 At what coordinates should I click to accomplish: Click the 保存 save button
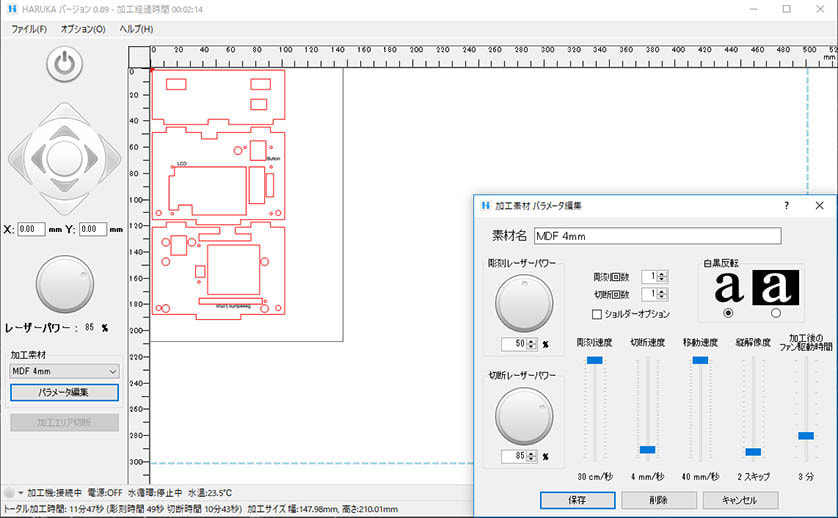577,499
